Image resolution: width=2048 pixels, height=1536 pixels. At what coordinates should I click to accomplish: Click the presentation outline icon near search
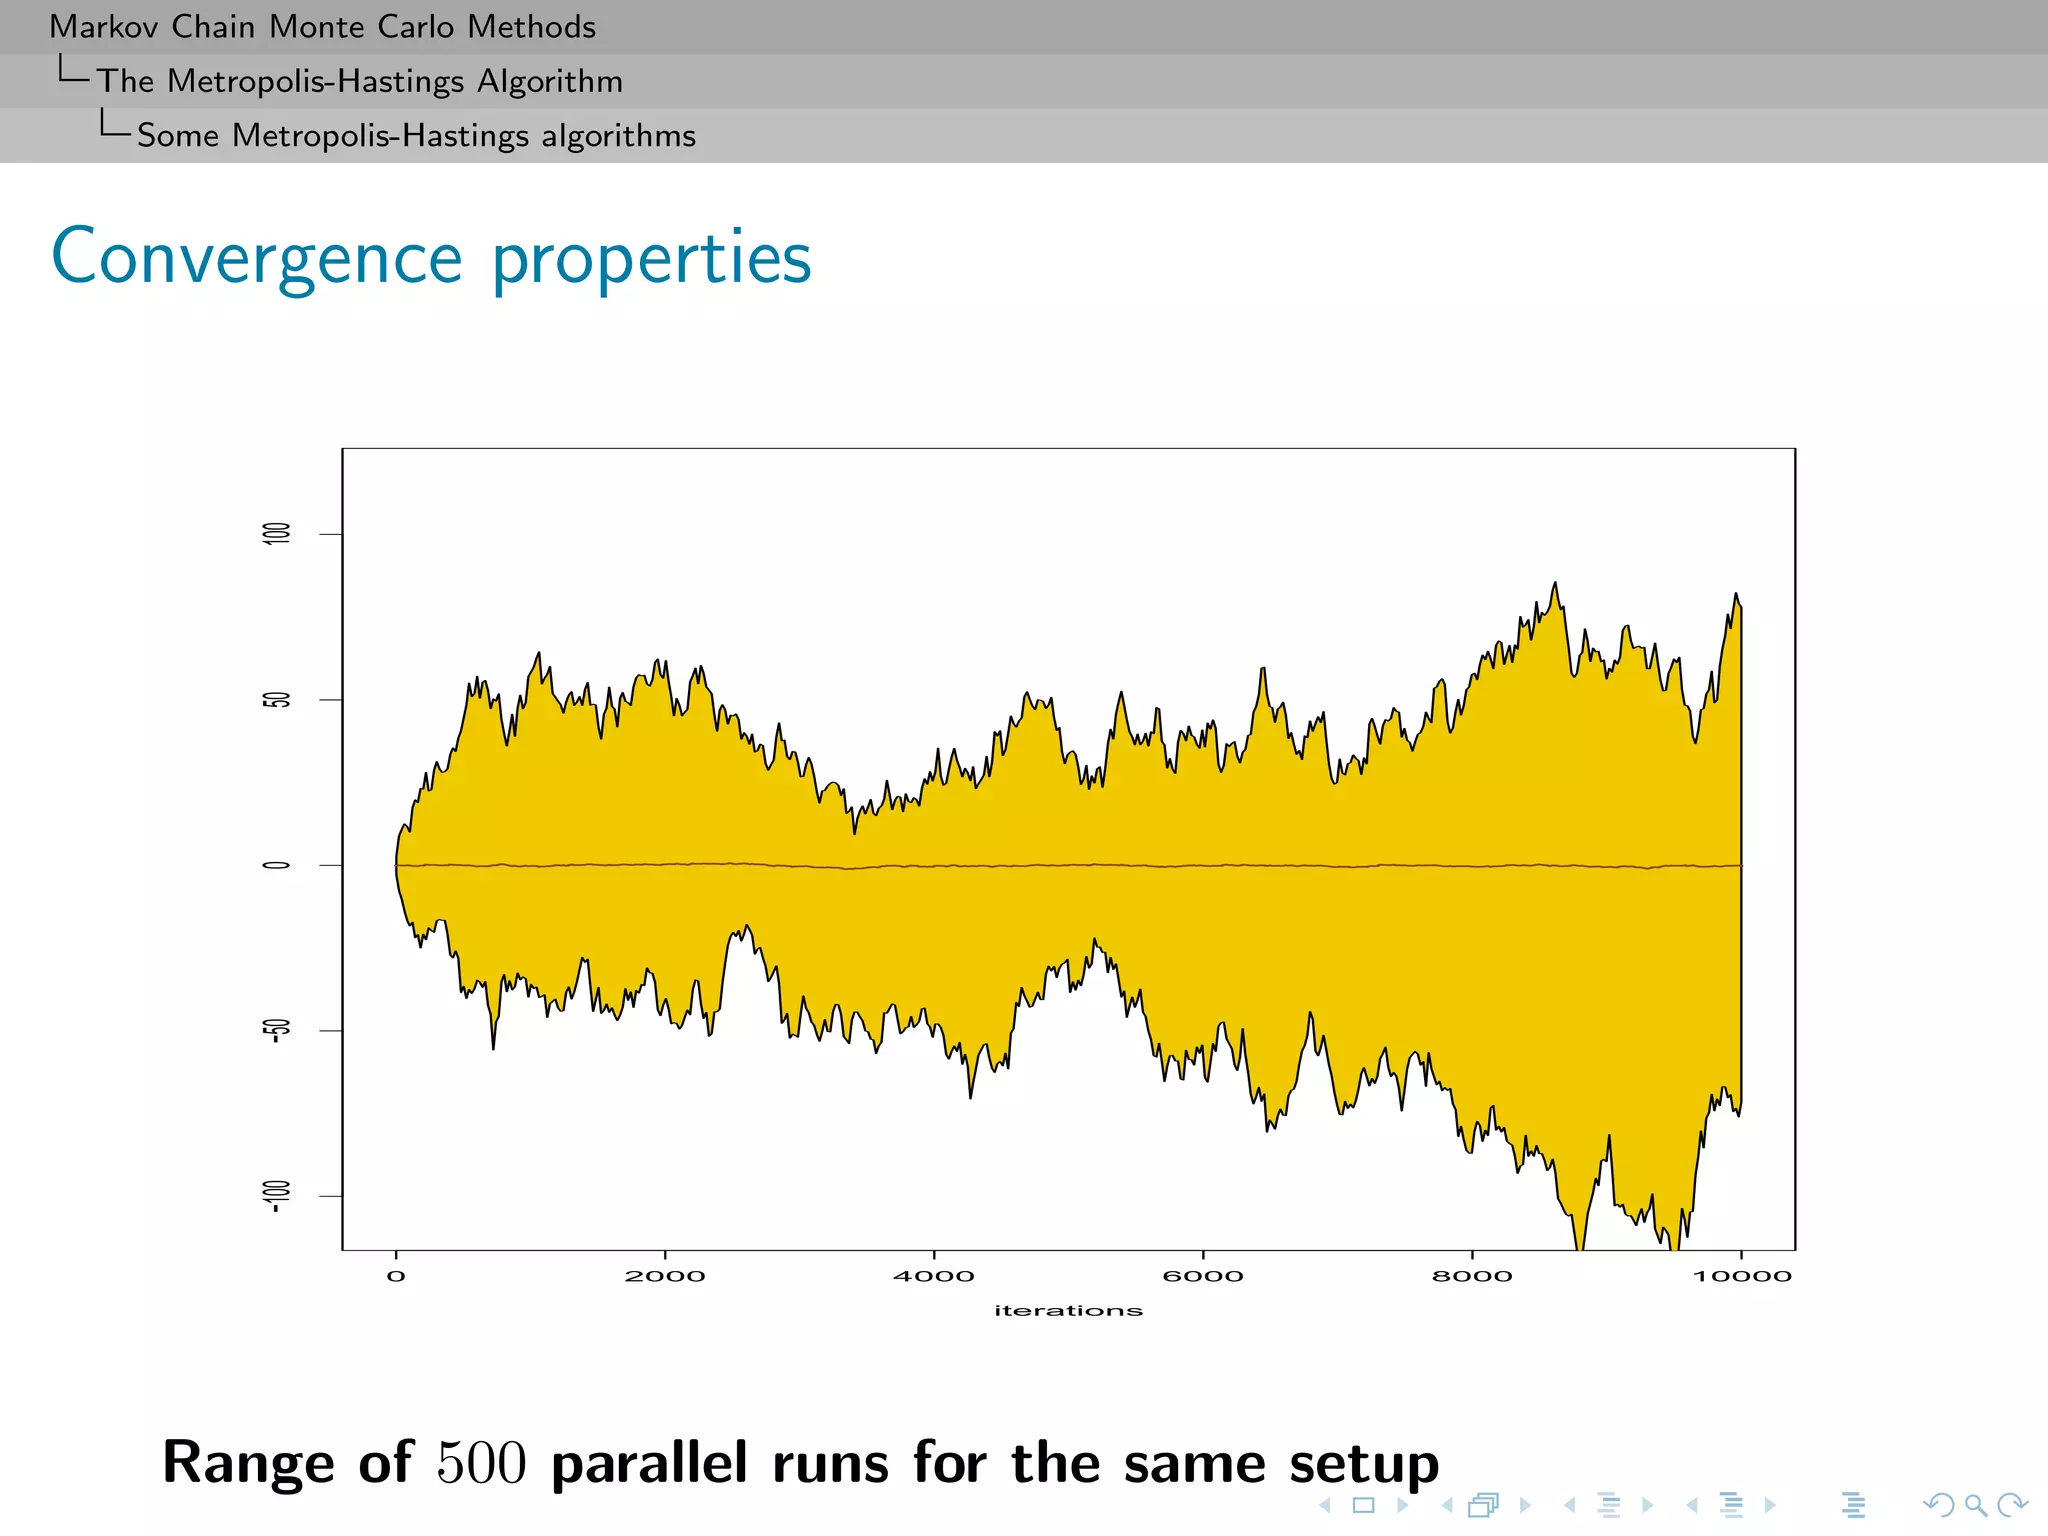coord(1853,1505)
